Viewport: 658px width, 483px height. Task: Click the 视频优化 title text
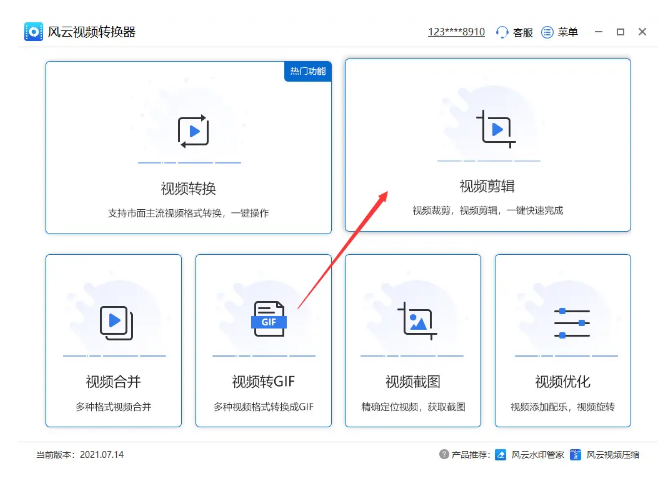click(563, 381)
